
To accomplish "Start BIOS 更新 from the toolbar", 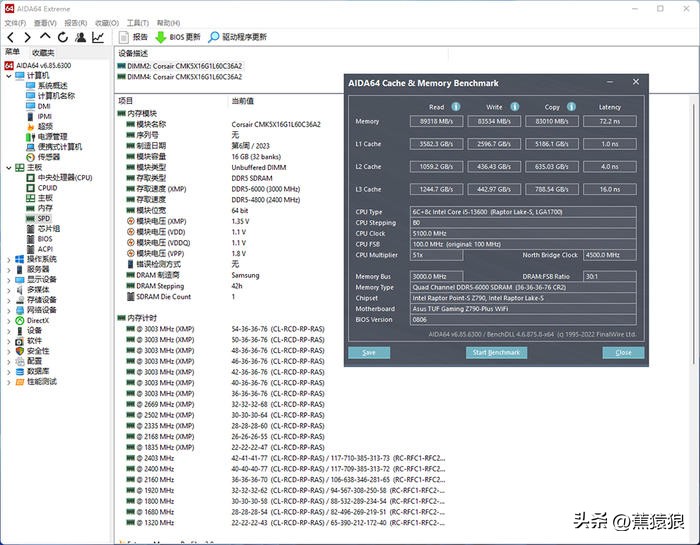I will click(x=178, y=37).
